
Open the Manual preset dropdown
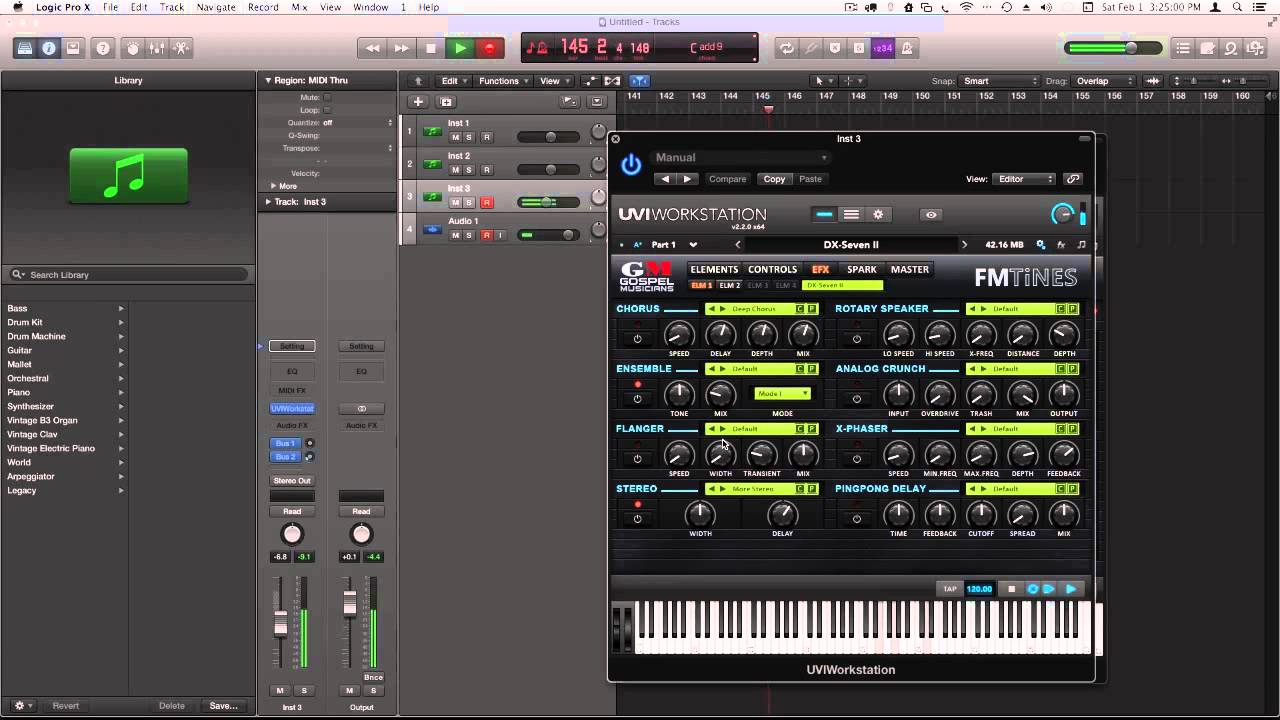click(741, 157)
